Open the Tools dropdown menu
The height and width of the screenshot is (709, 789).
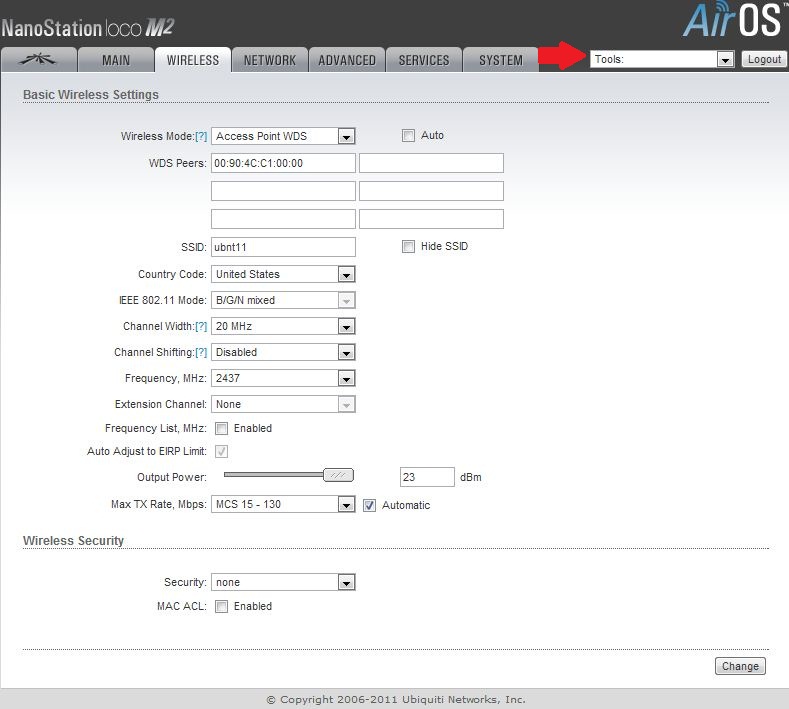(x=663, y=60)
